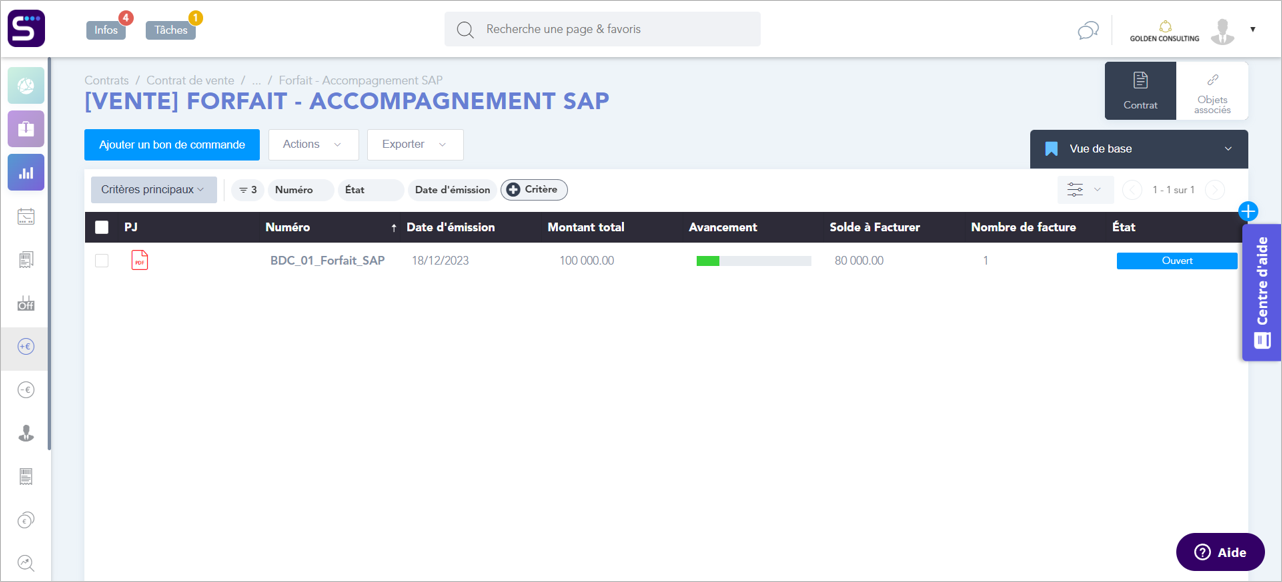The image size is (1282, 582).
Task: Toggle checkbox for BDC_01_Forfait_SAP row
Action: [x=101, y=261]
